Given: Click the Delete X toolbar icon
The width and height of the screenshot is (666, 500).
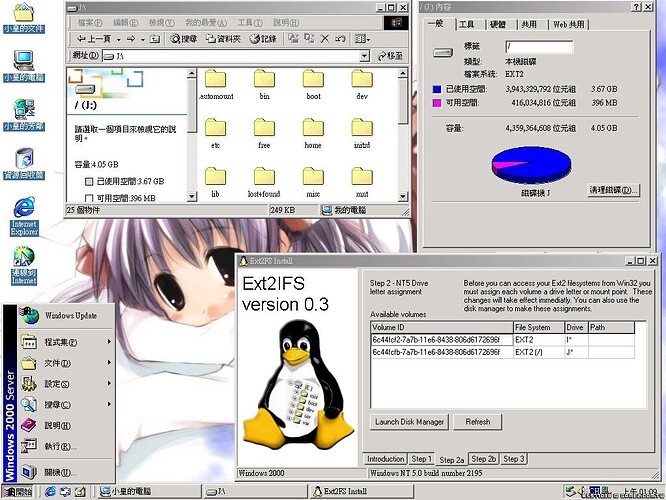Looking at the screenshot, I should point(325,39).
